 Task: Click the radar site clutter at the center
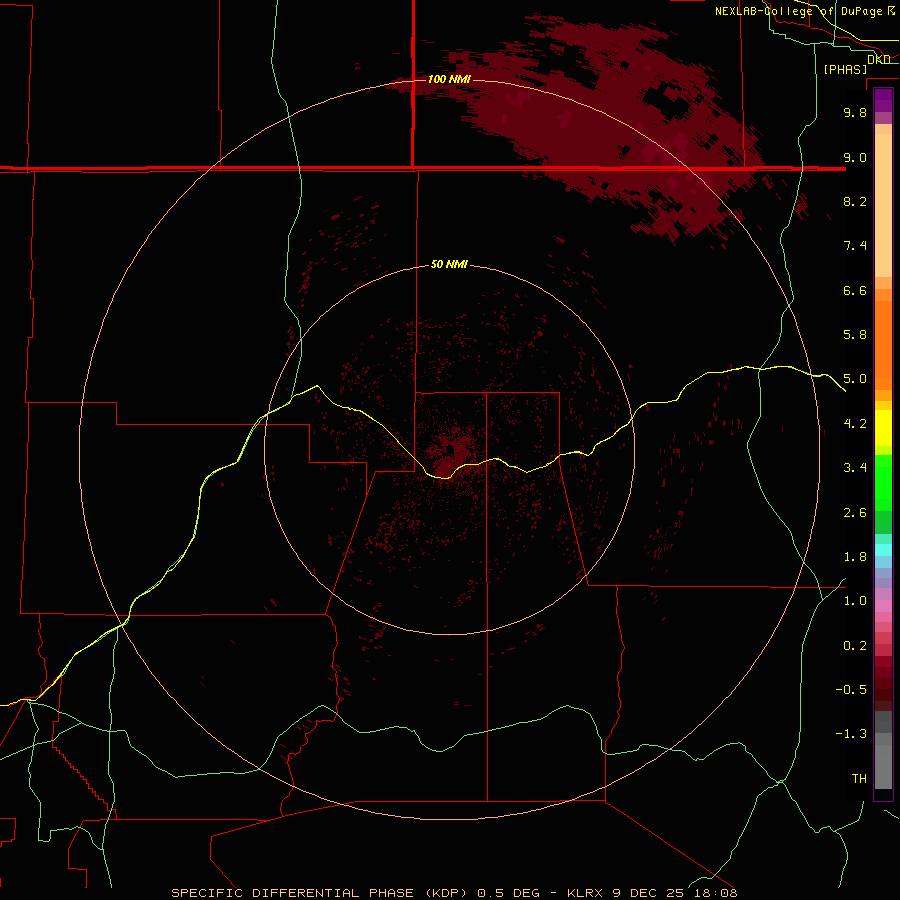[x=450, y=452]
